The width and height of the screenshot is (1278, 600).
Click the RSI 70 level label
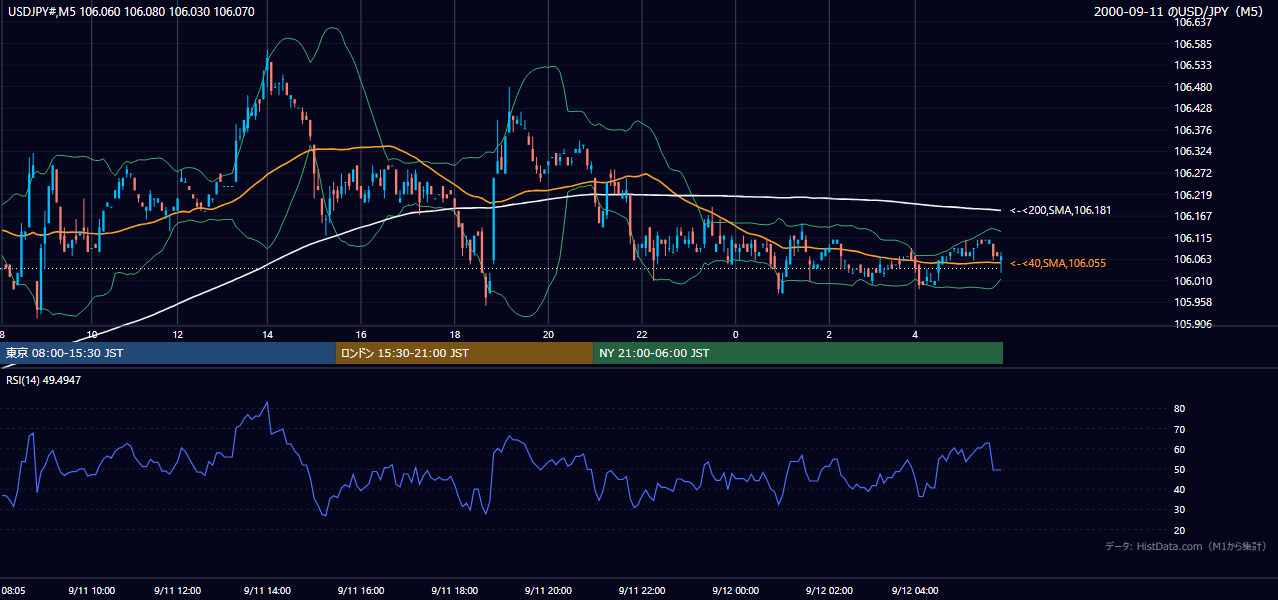pyautogui.click(x=1179, y=429)
